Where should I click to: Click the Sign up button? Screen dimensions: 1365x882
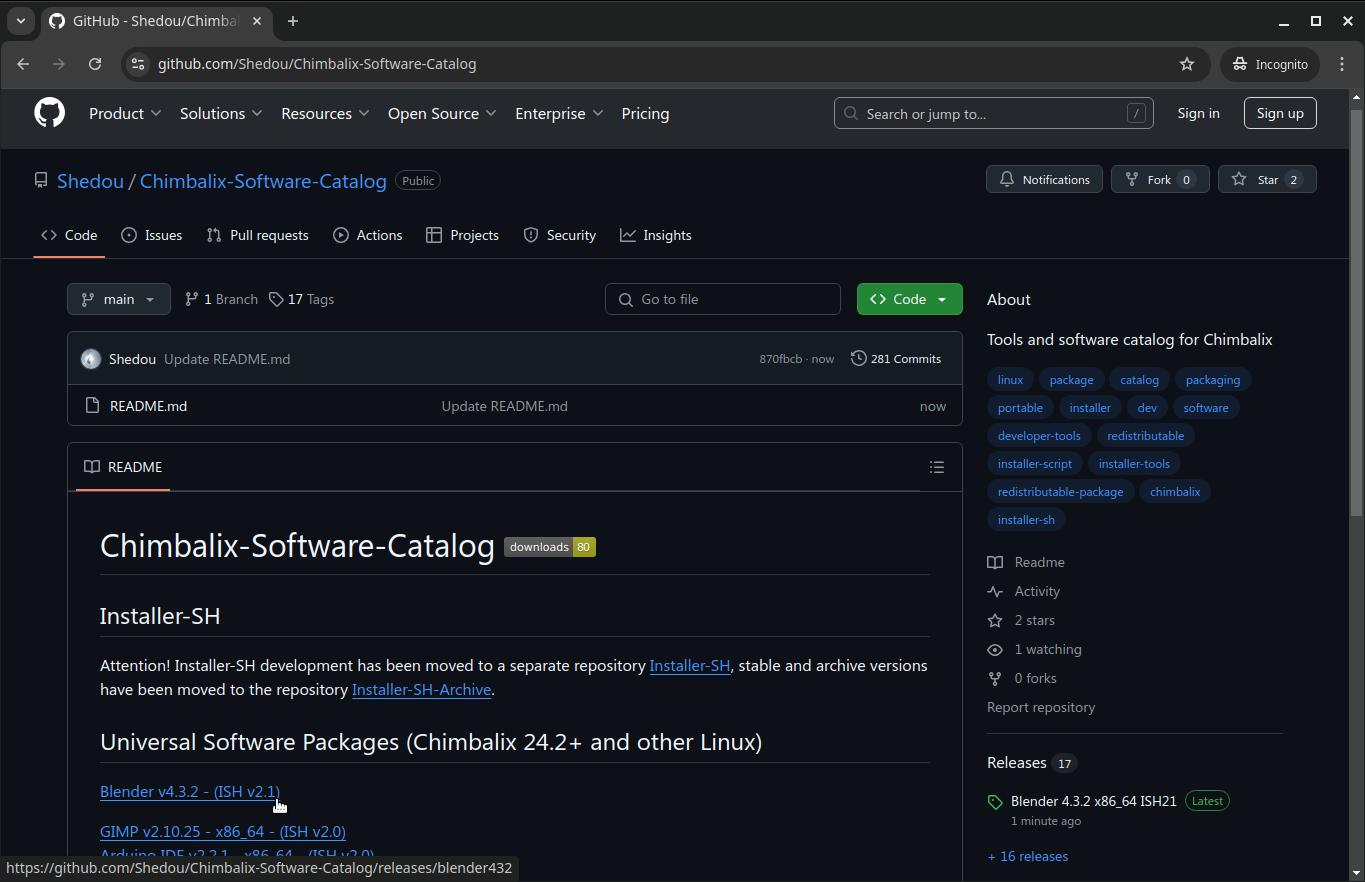coord(1279,113)
